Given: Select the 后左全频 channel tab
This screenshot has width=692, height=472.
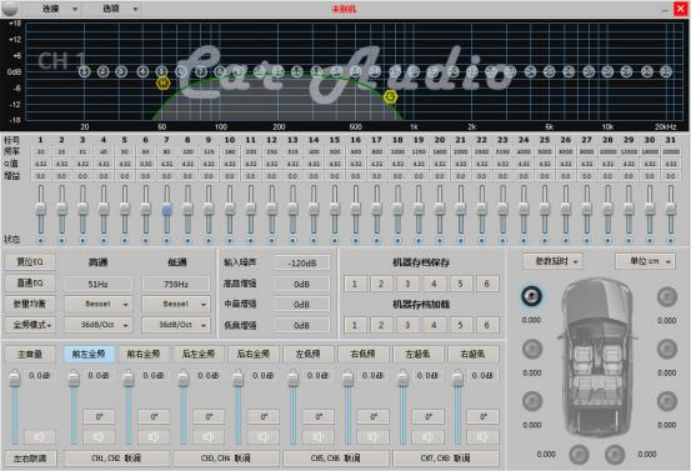Looking at the screenshot, I should coord(199,354).
